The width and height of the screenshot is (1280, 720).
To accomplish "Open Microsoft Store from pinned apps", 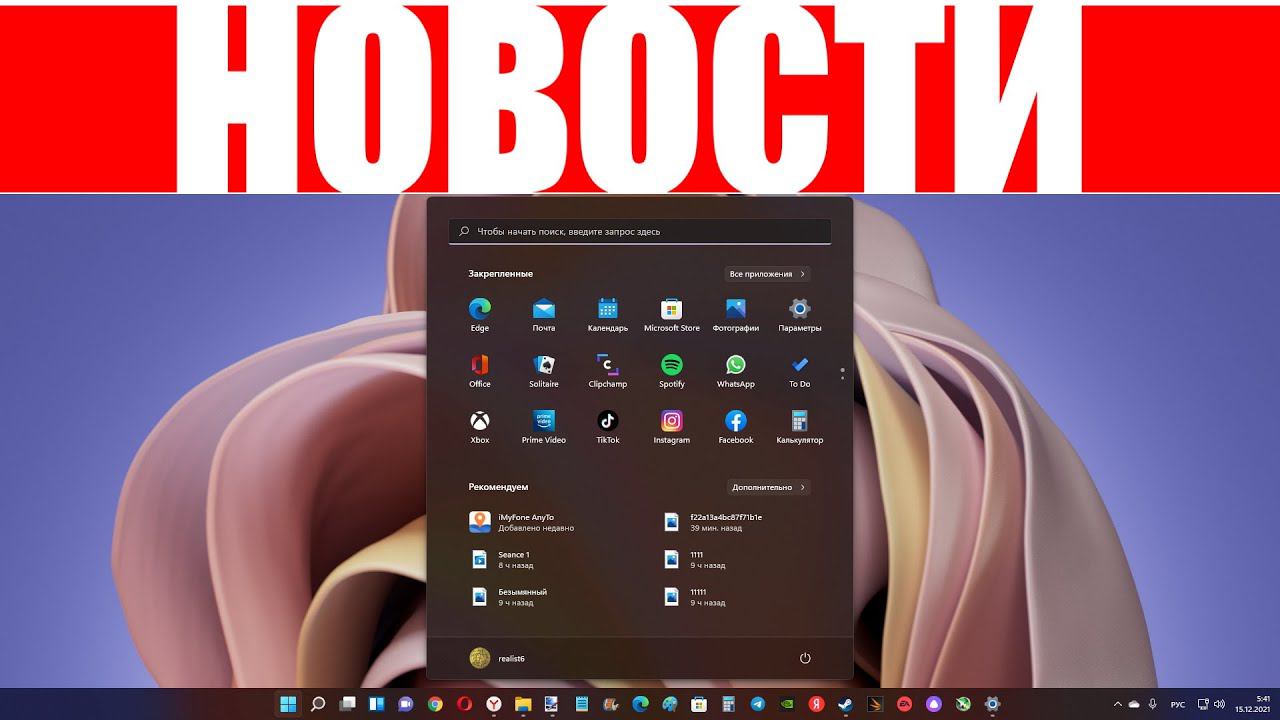I will (x=672, y=314).
